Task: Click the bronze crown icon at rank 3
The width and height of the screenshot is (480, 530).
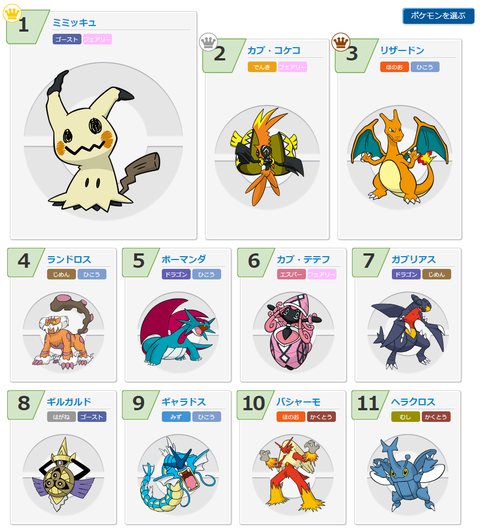Action: point(340,42)
